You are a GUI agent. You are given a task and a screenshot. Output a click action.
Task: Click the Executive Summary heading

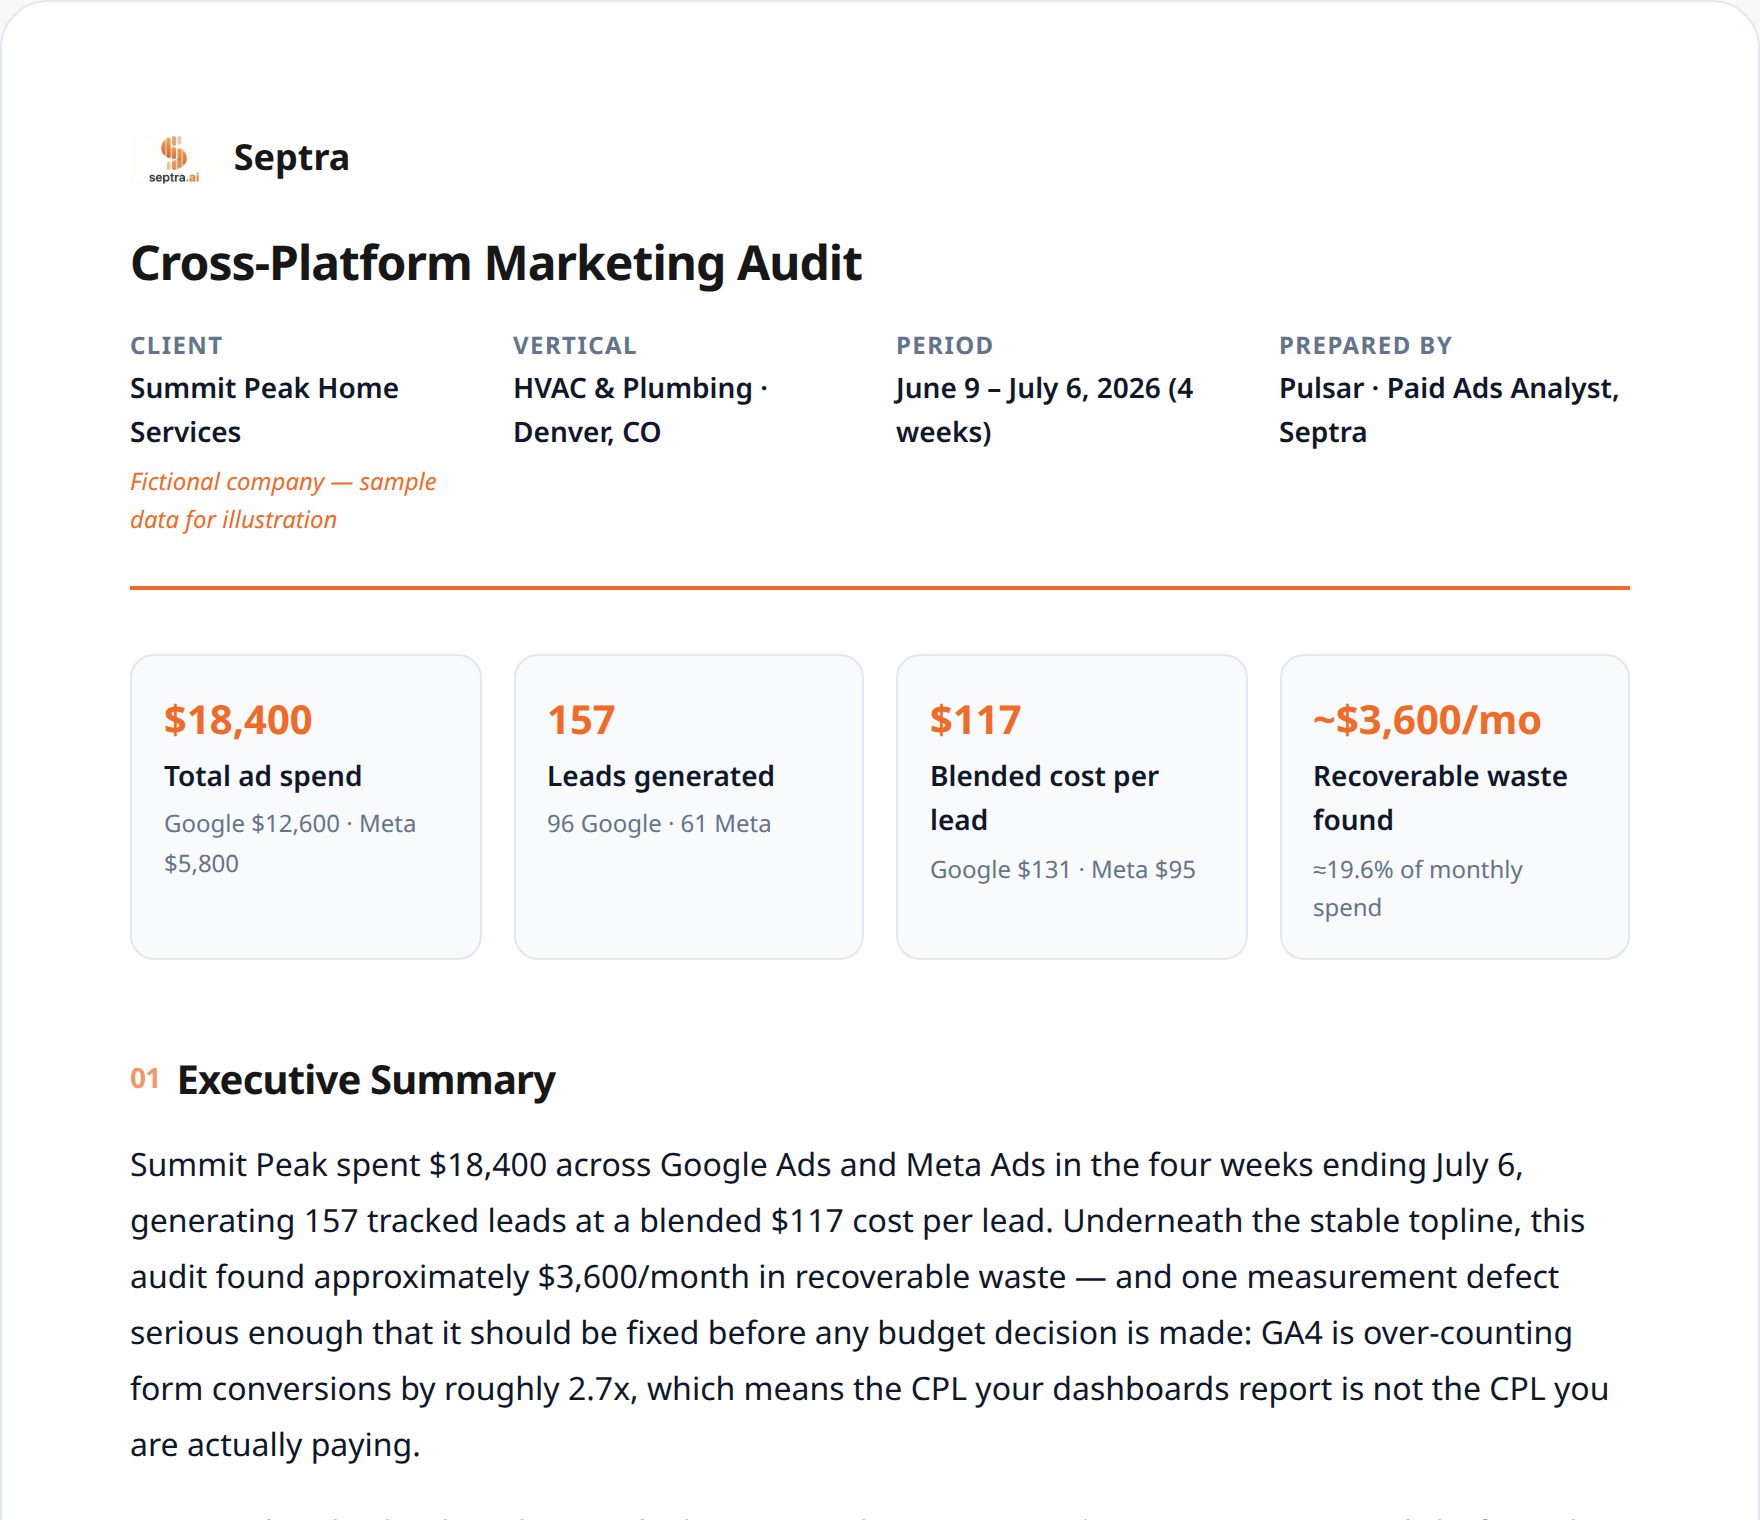[366, 1080]
